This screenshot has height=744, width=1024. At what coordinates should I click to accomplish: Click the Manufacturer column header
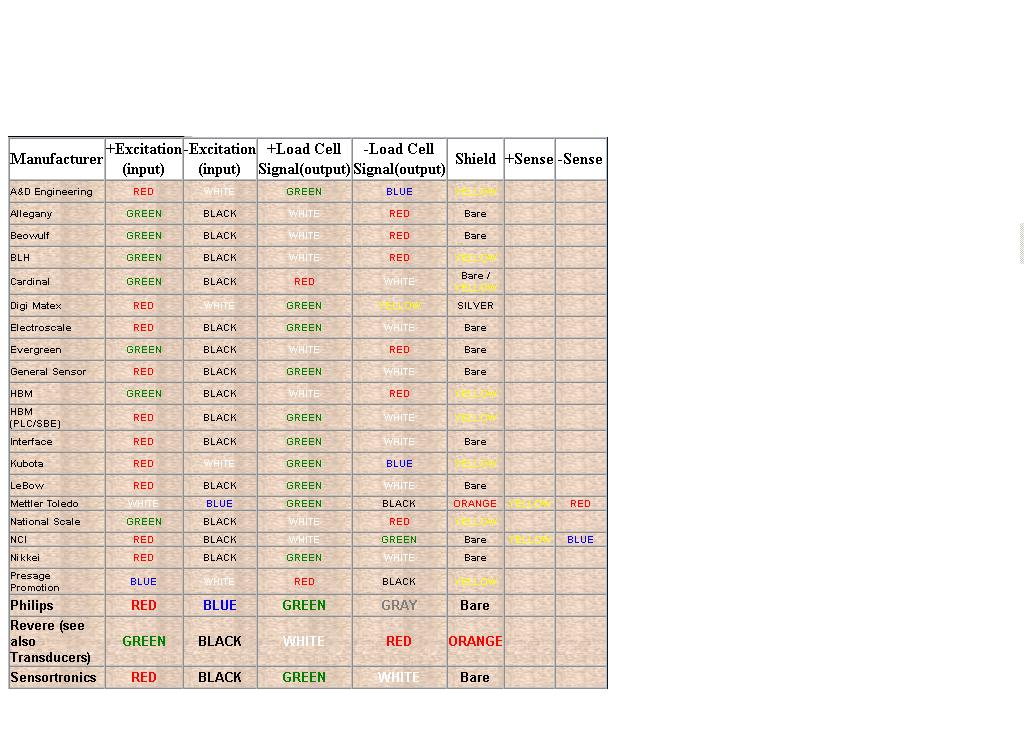click(56, 159)
